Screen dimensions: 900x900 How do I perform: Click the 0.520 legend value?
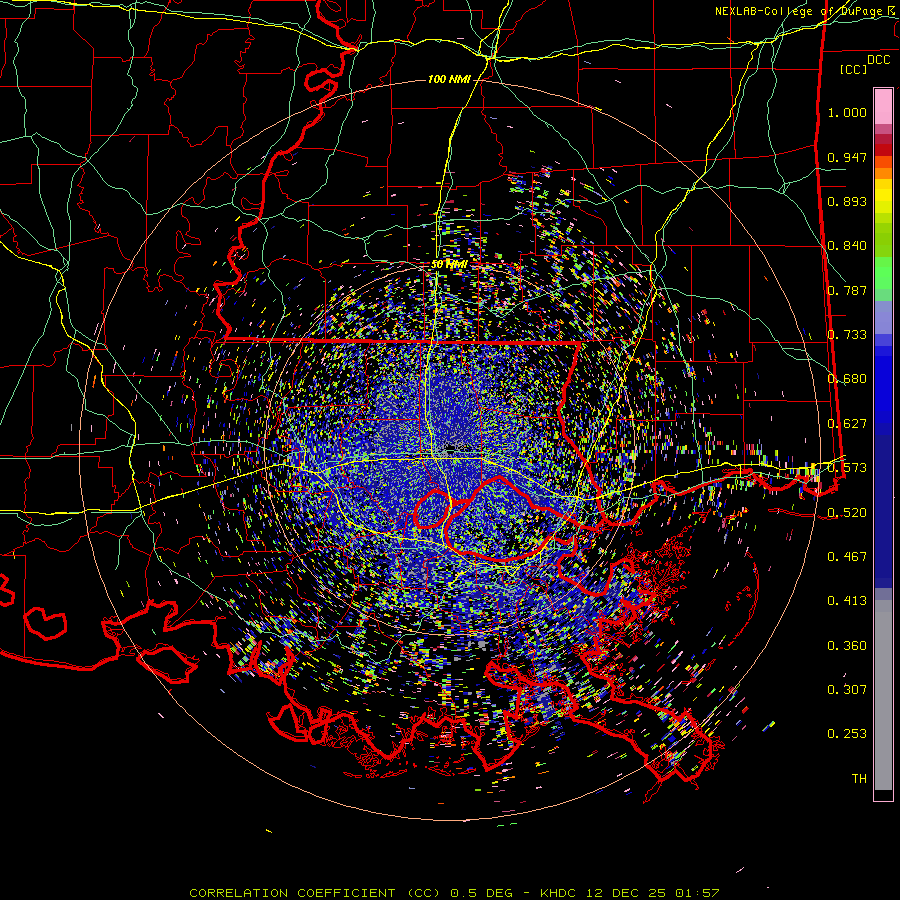tap(847, 513)
